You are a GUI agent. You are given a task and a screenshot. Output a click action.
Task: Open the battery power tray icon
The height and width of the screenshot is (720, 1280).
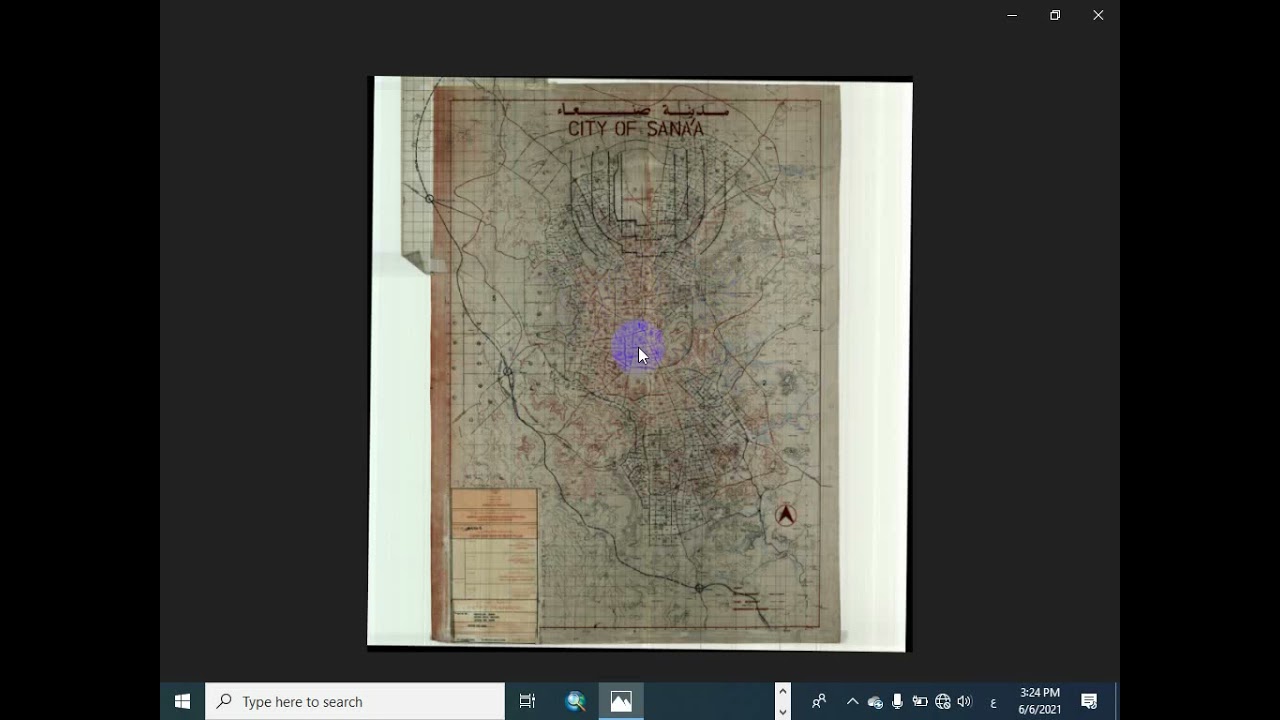pos(920,702)
